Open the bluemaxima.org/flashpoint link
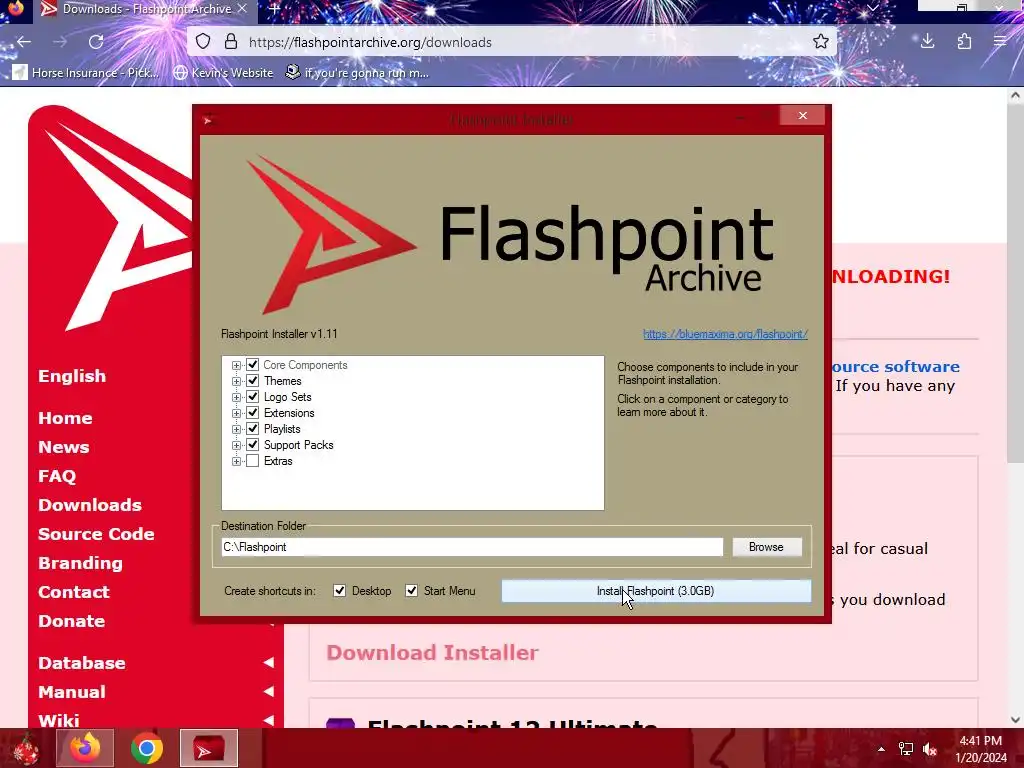The height and width of the screenshot is (768, 1024). point(726,334)
